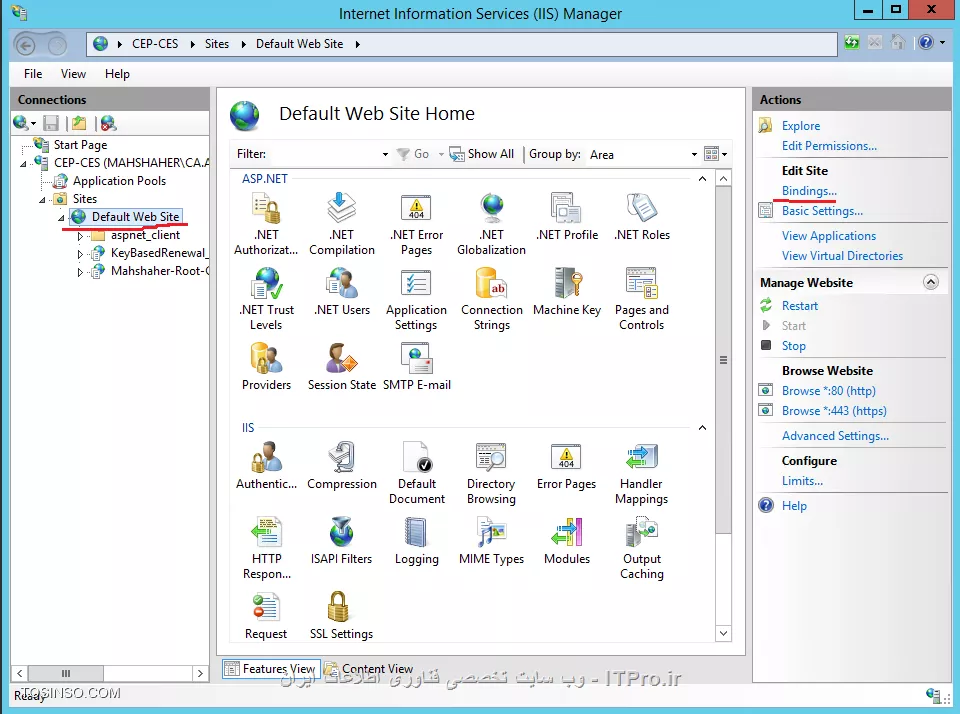The image size is (960, 714).
Task: Click Browse *:443 (https) link
Action: (834, 411)
